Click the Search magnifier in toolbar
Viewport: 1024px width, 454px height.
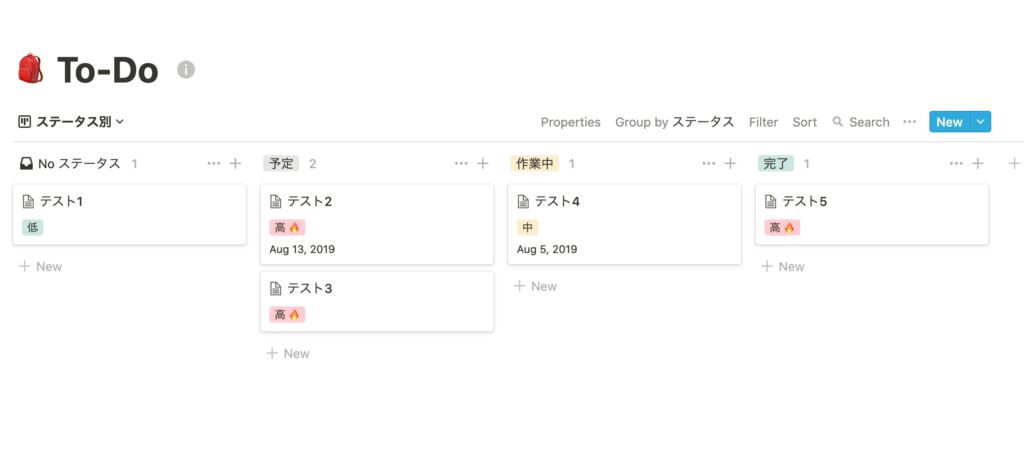(838, 122)
